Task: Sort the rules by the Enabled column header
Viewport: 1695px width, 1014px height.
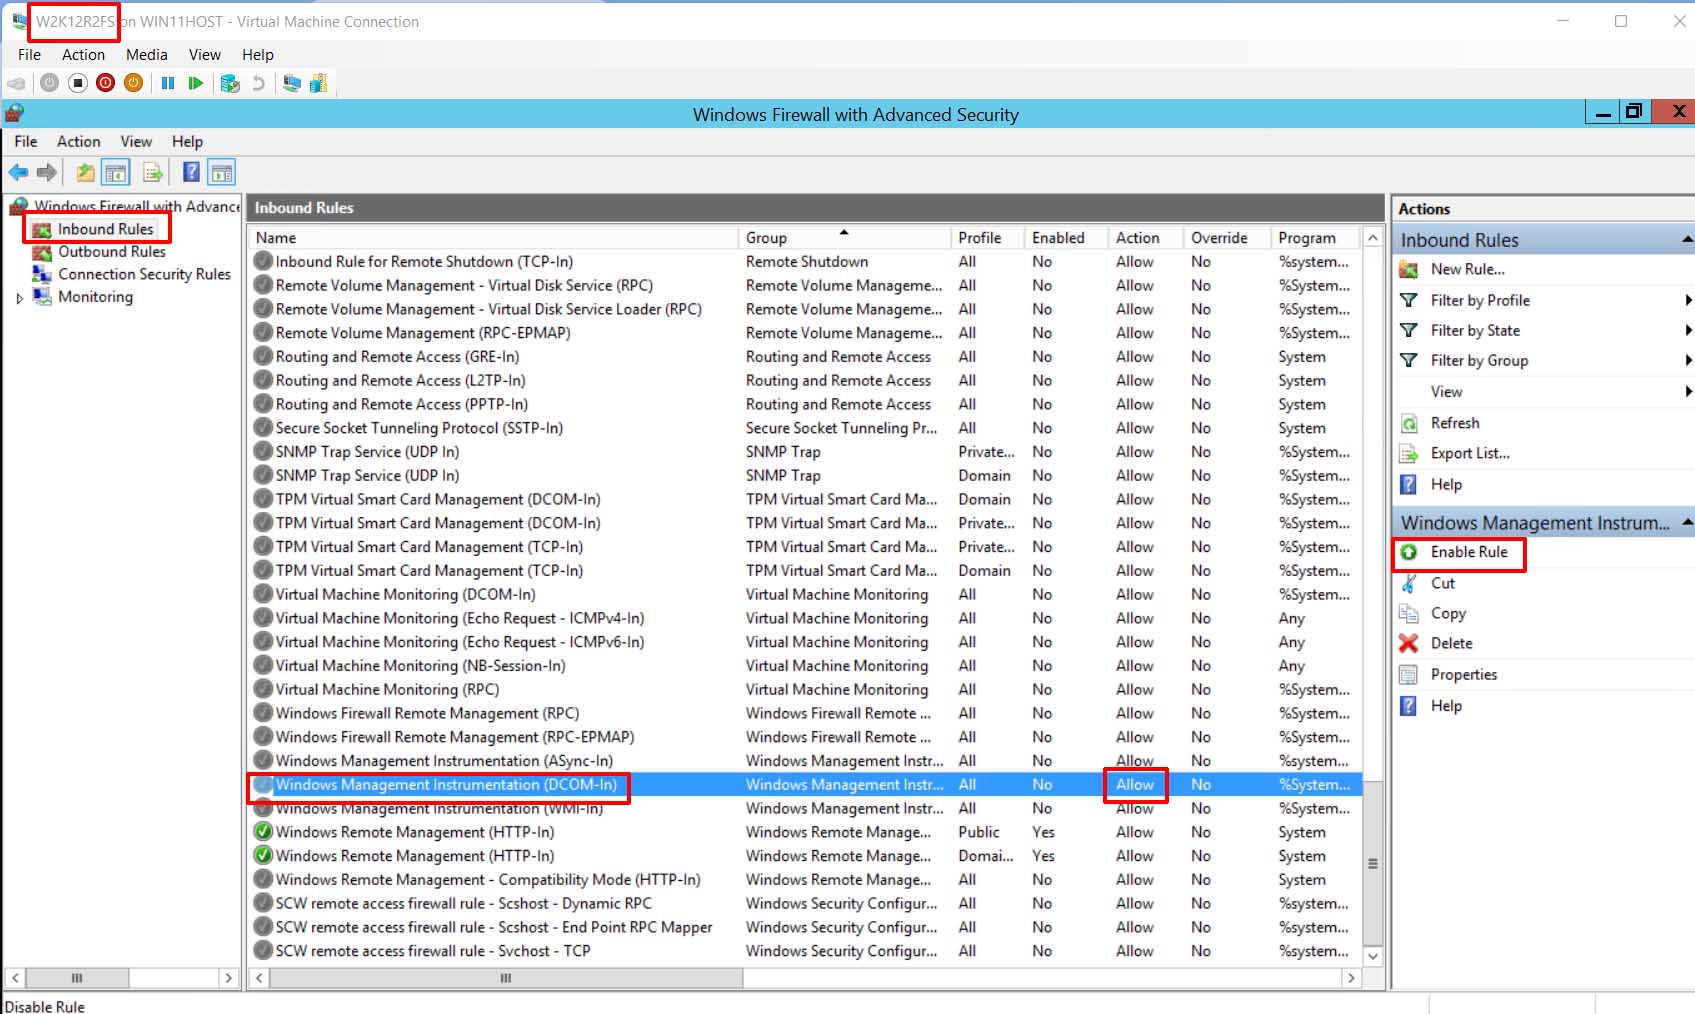Action: 1066,238
